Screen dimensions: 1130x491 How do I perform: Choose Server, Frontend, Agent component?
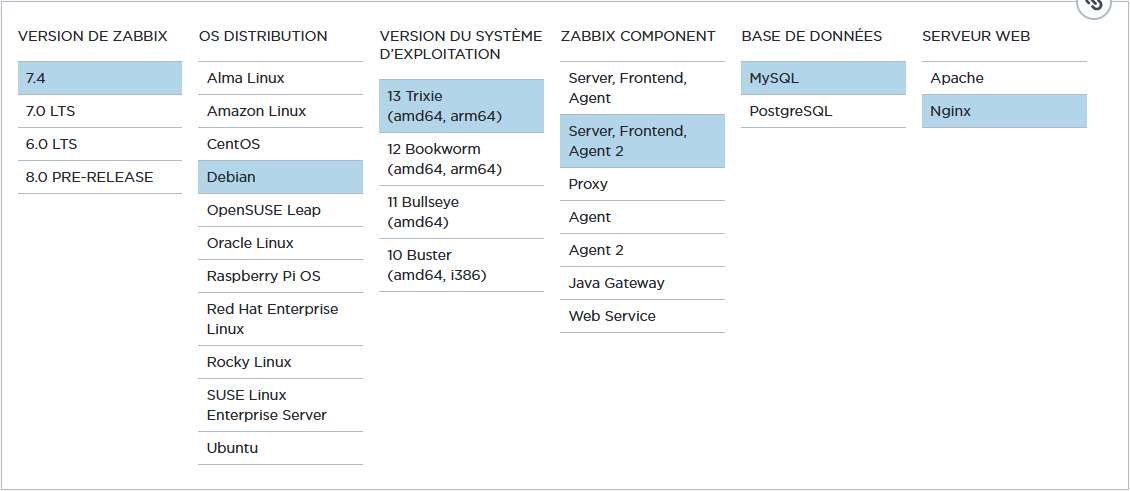(x=642, y=88)
